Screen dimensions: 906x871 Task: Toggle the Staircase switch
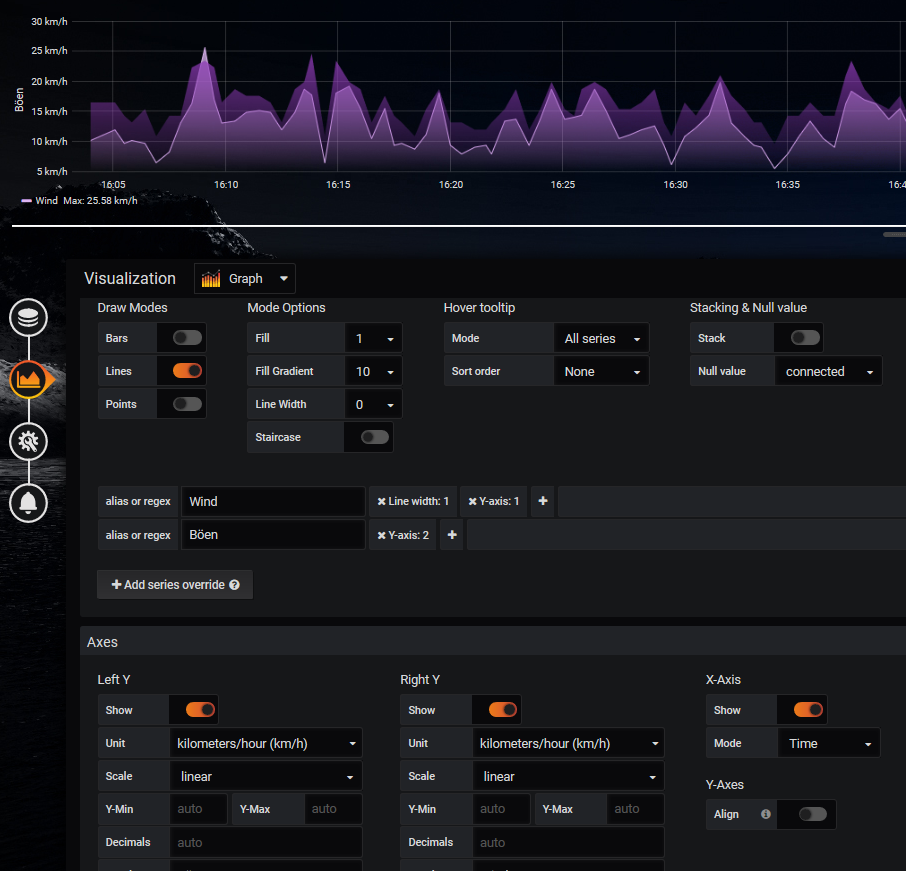[375, 437]
